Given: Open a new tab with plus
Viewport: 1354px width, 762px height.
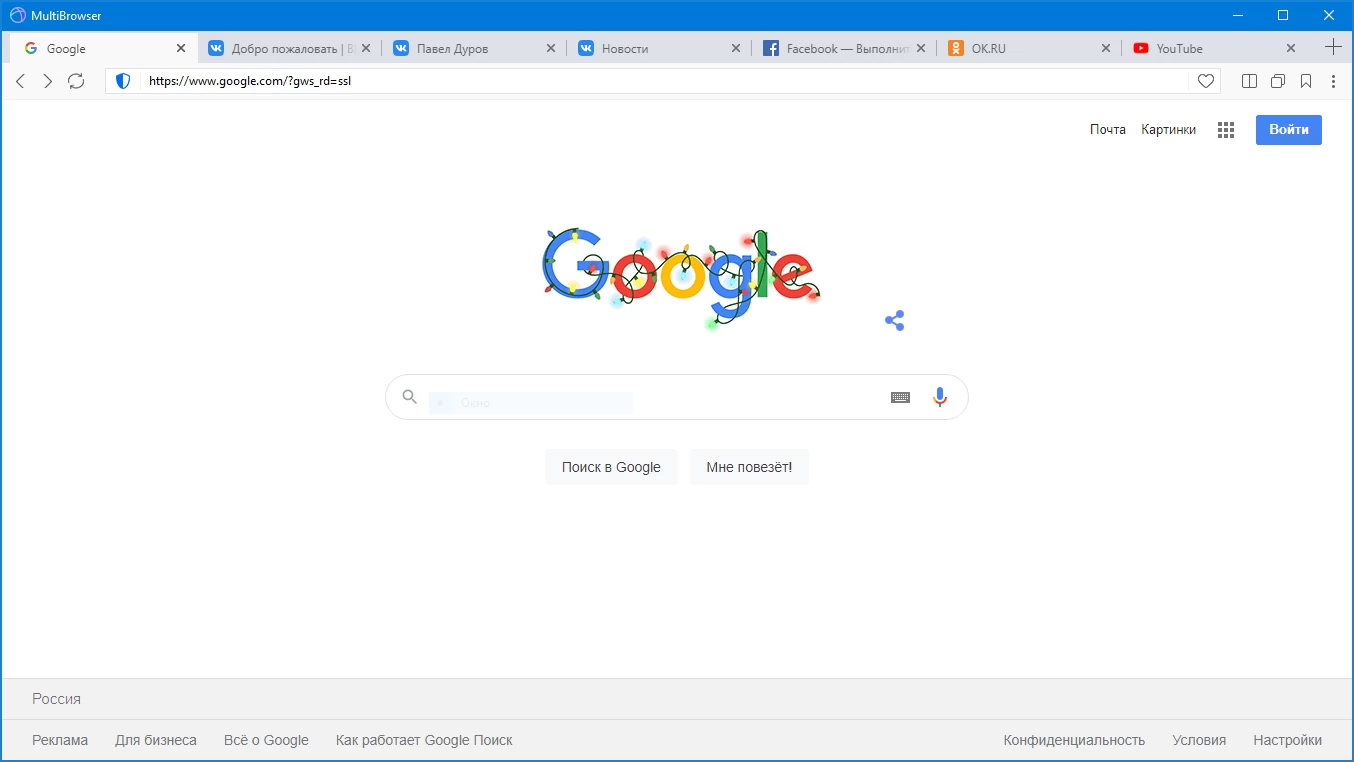Looking at the screenshot, I should click(1333, 47).
